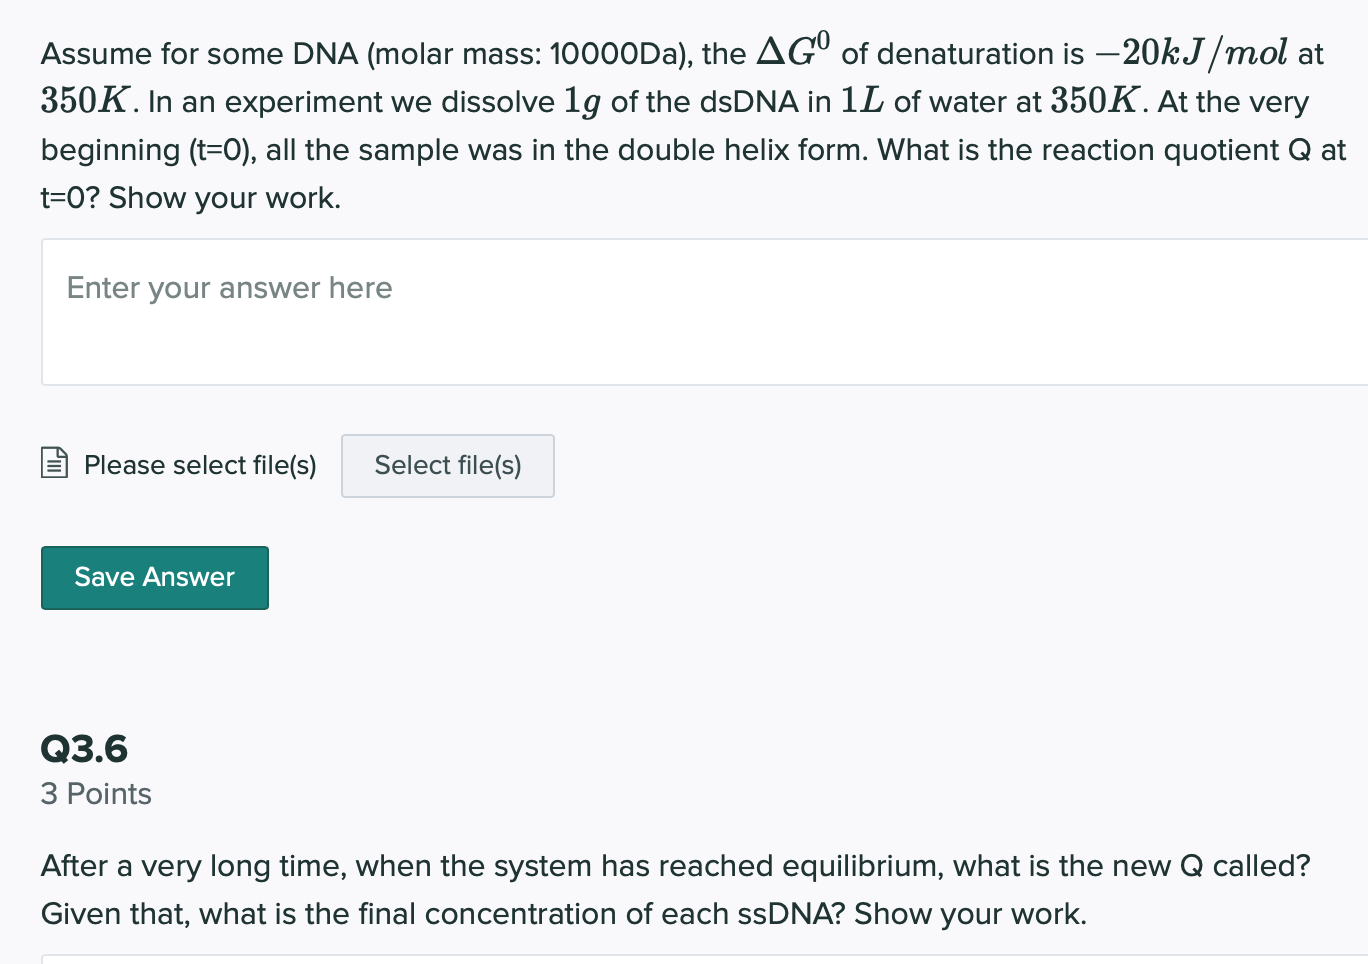Click the 350K after 'water at'
The image size is (1368, 964).
(1094, 101)
